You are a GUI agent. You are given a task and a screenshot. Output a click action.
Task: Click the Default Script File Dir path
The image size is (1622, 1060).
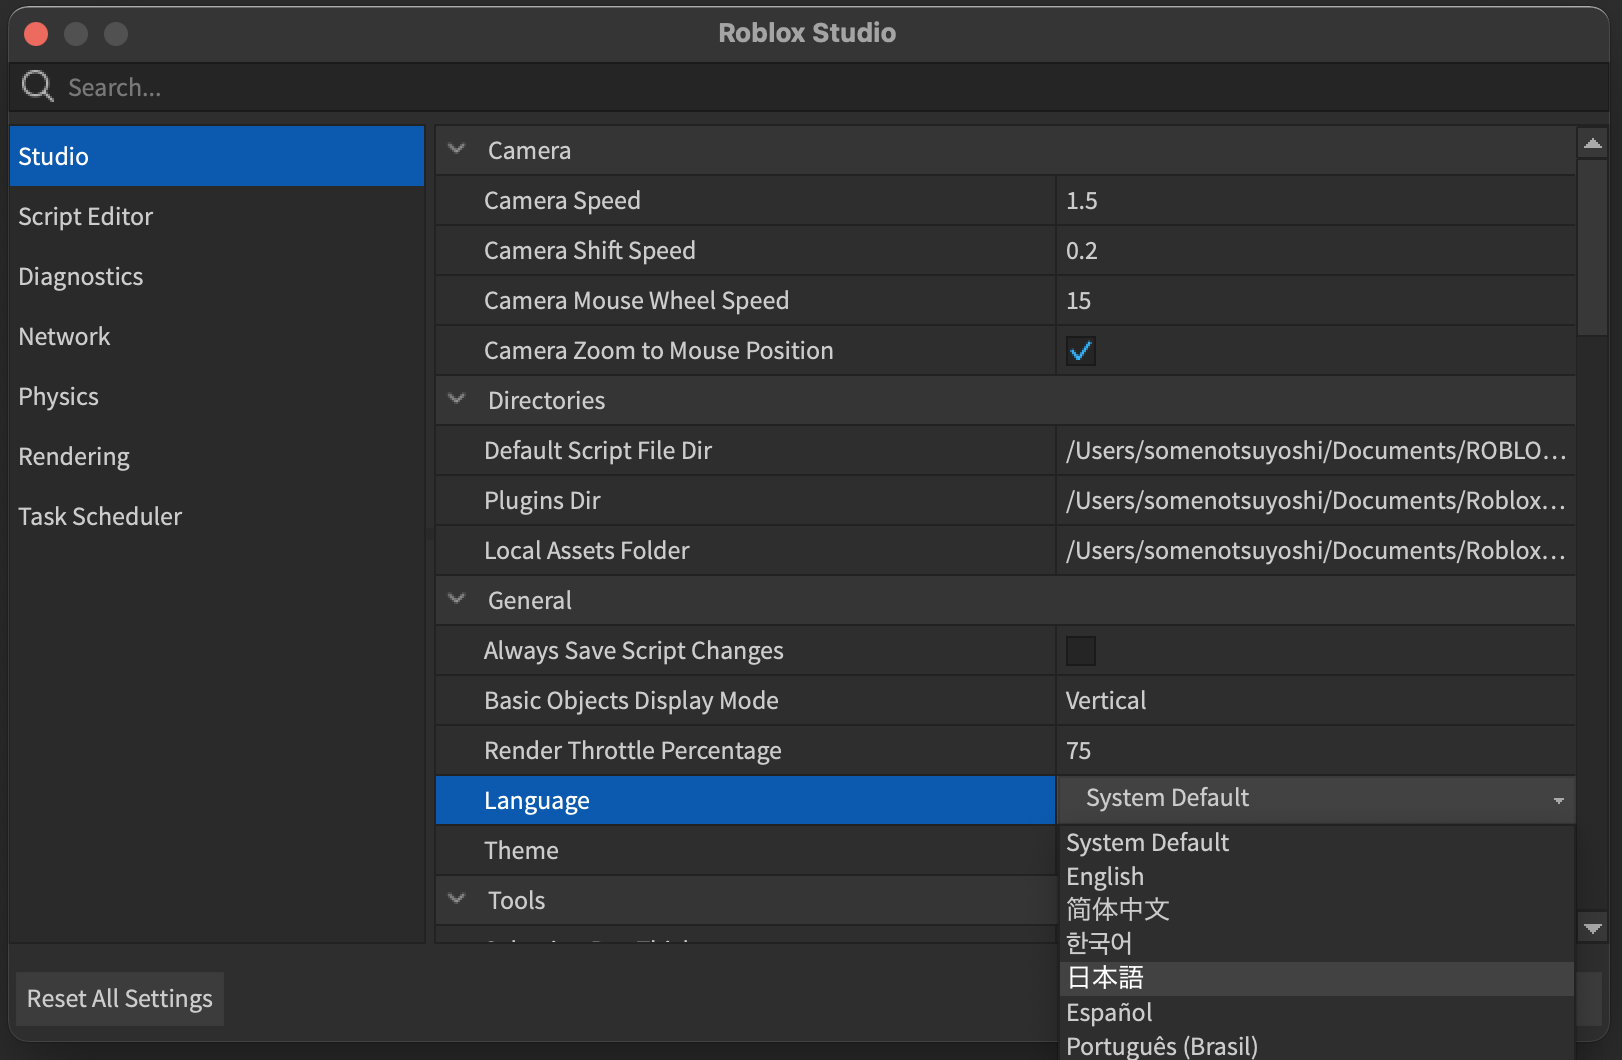point(1315,450)
